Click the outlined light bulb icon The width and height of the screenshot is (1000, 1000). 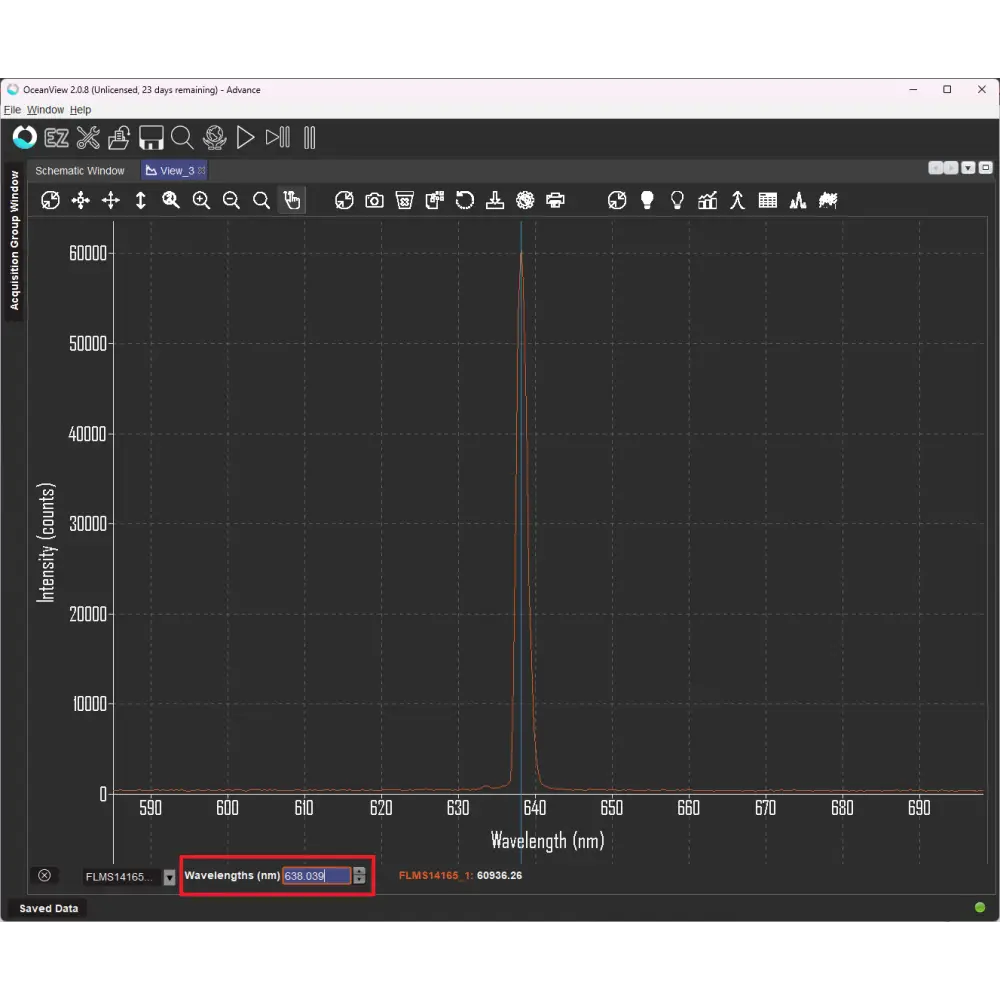(677, 200)
